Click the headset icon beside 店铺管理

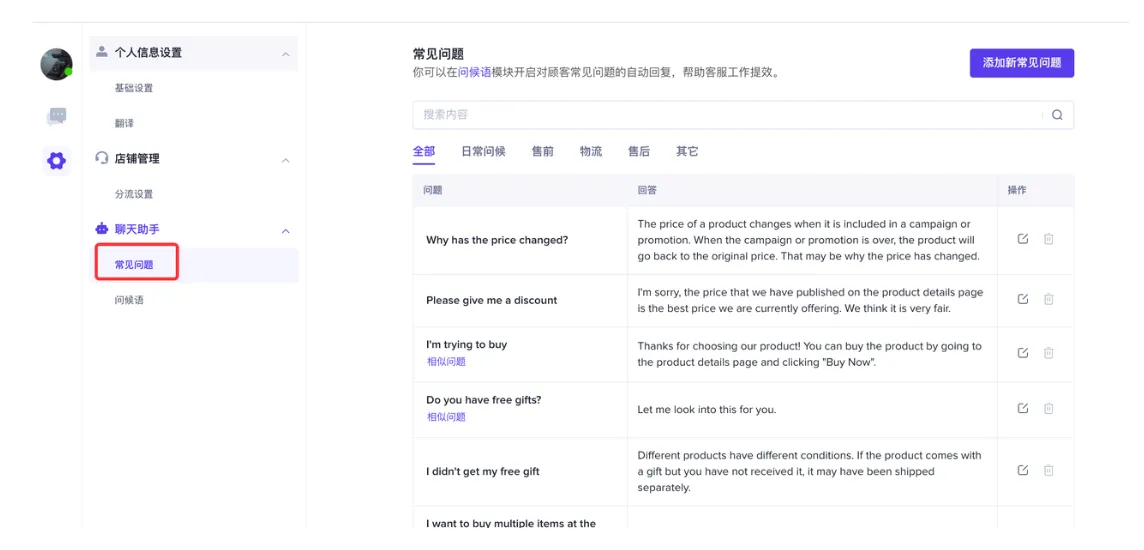coord(102,158)
